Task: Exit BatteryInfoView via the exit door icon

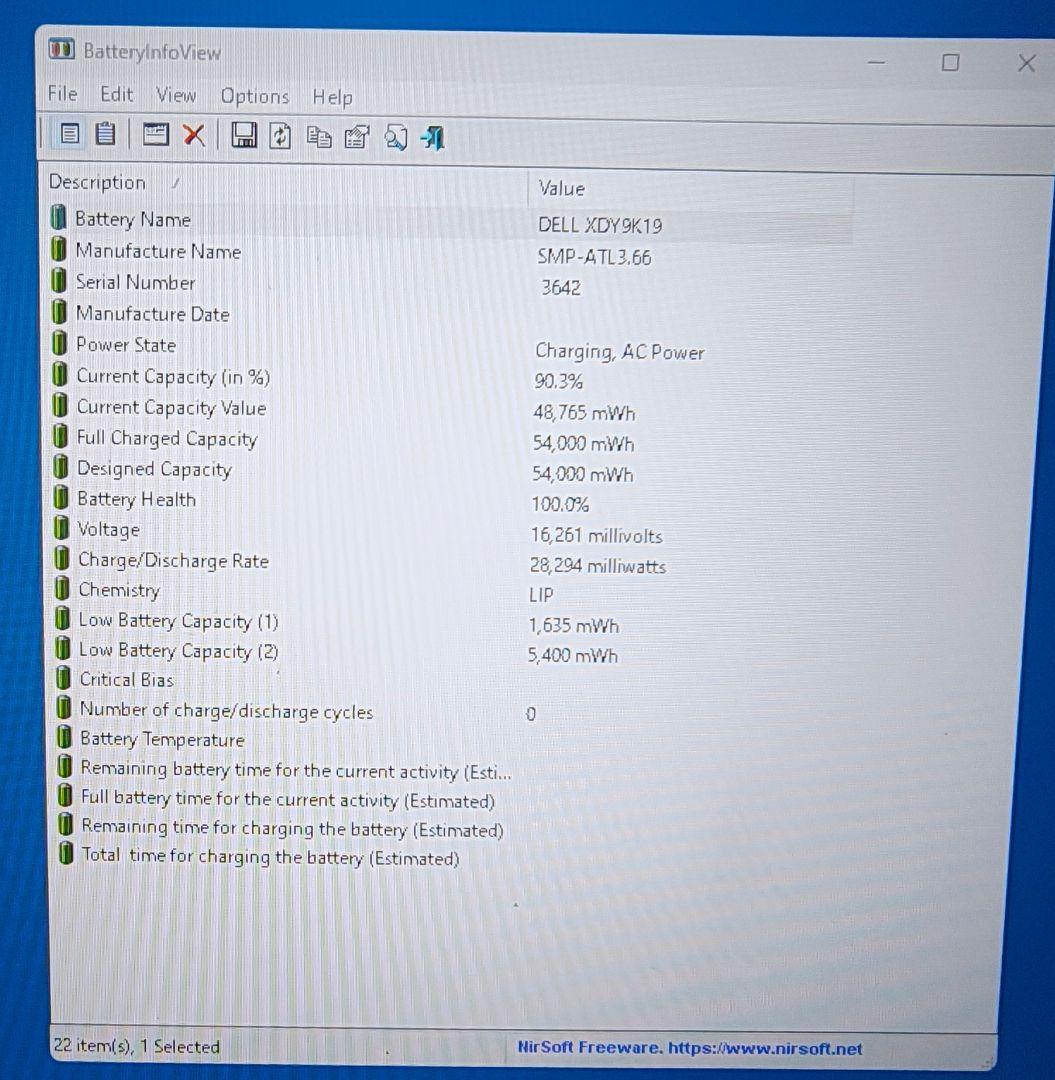Action: pyautogui.click(x=431, y=138)
